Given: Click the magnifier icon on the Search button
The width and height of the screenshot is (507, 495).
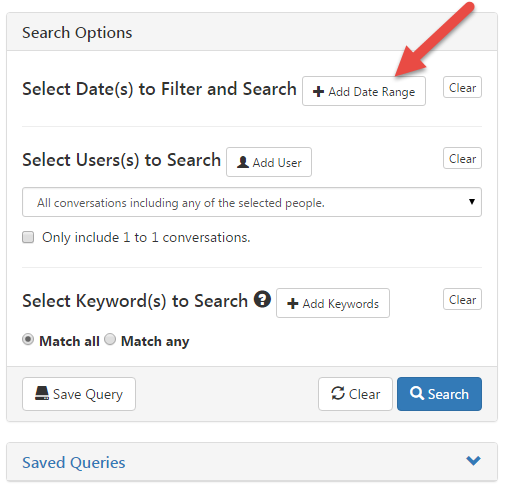Looking at the screenshot, I should 417,393.
